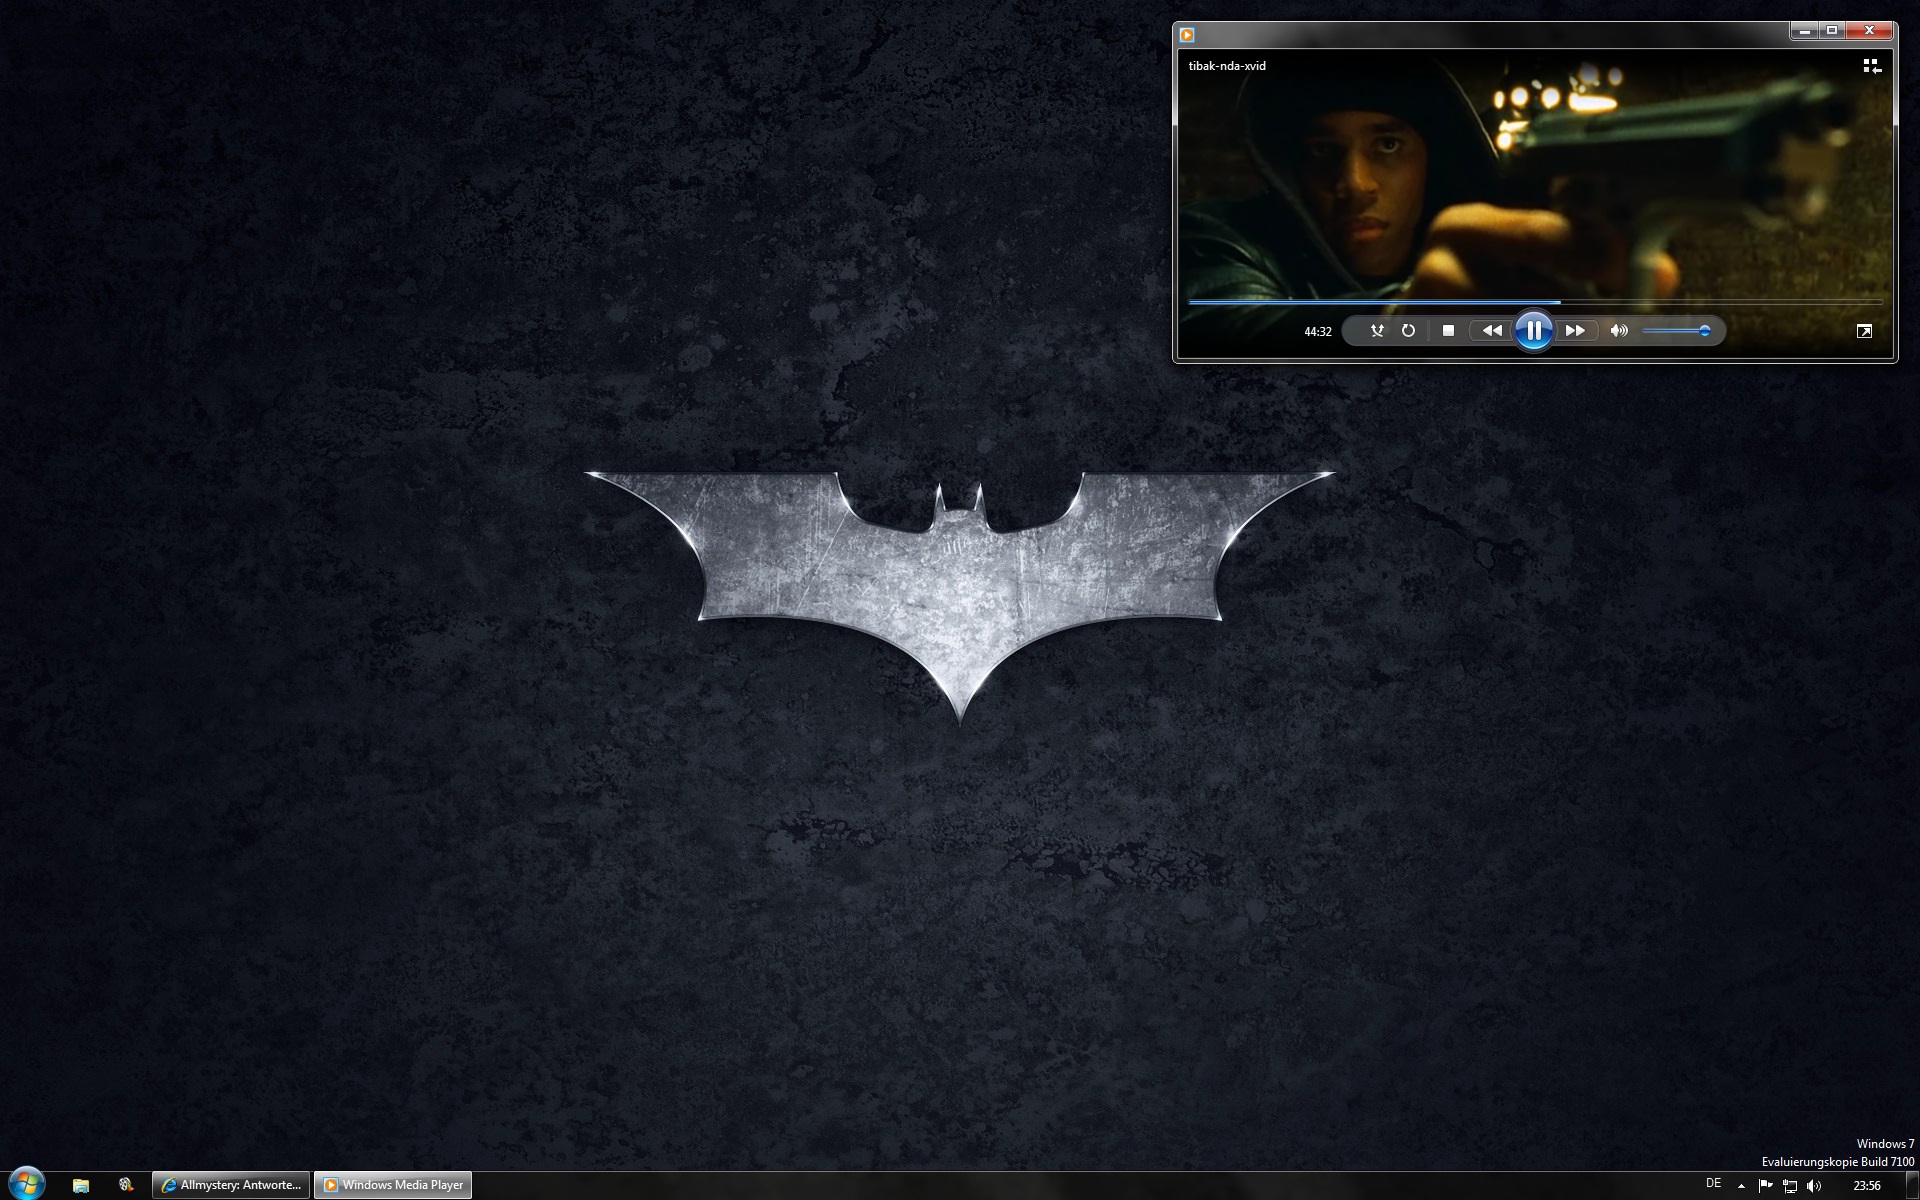Switch to full screen view
This screenshot has height=1200, width=1920.
point(1864,331)
